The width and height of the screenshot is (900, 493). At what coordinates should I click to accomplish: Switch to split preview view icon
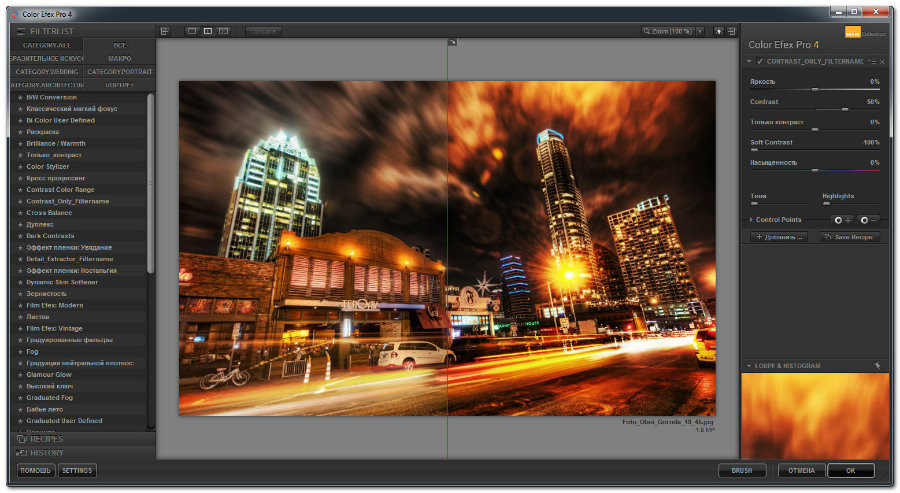207,31
